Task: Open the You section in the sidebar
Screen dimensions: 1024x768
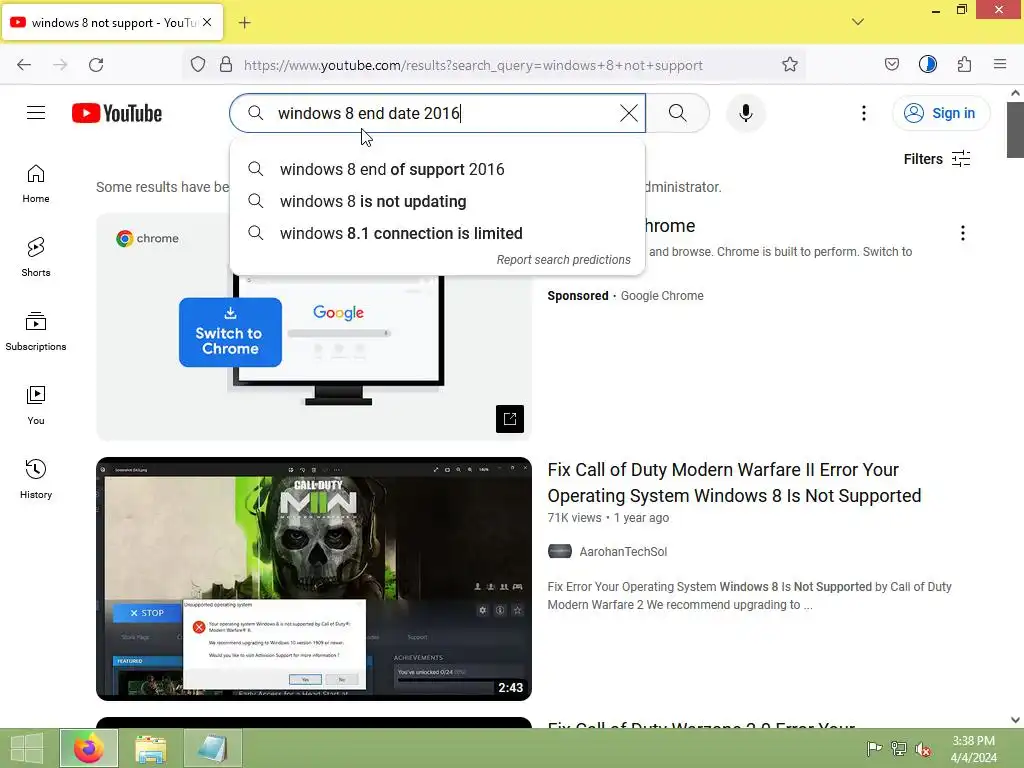Action: click(x=36, y=406)
